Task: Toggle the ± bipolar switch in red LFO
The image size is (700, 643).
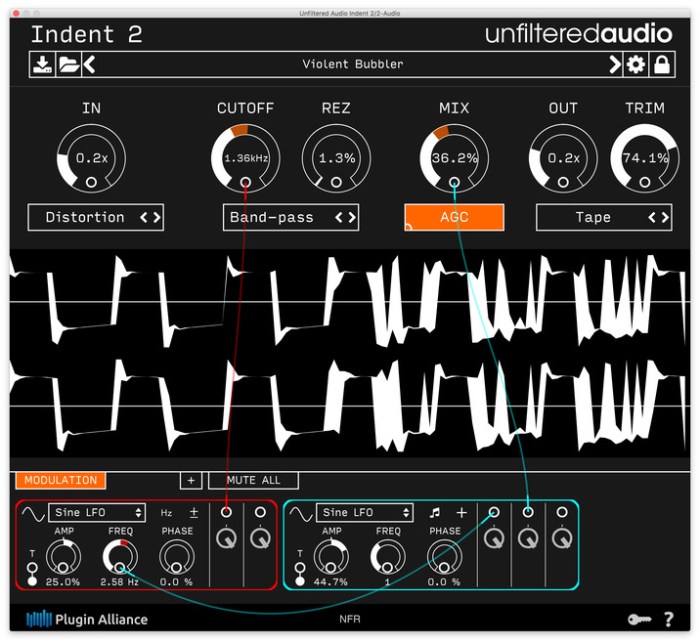Action: pyautogui.click(x=194, y=513)
